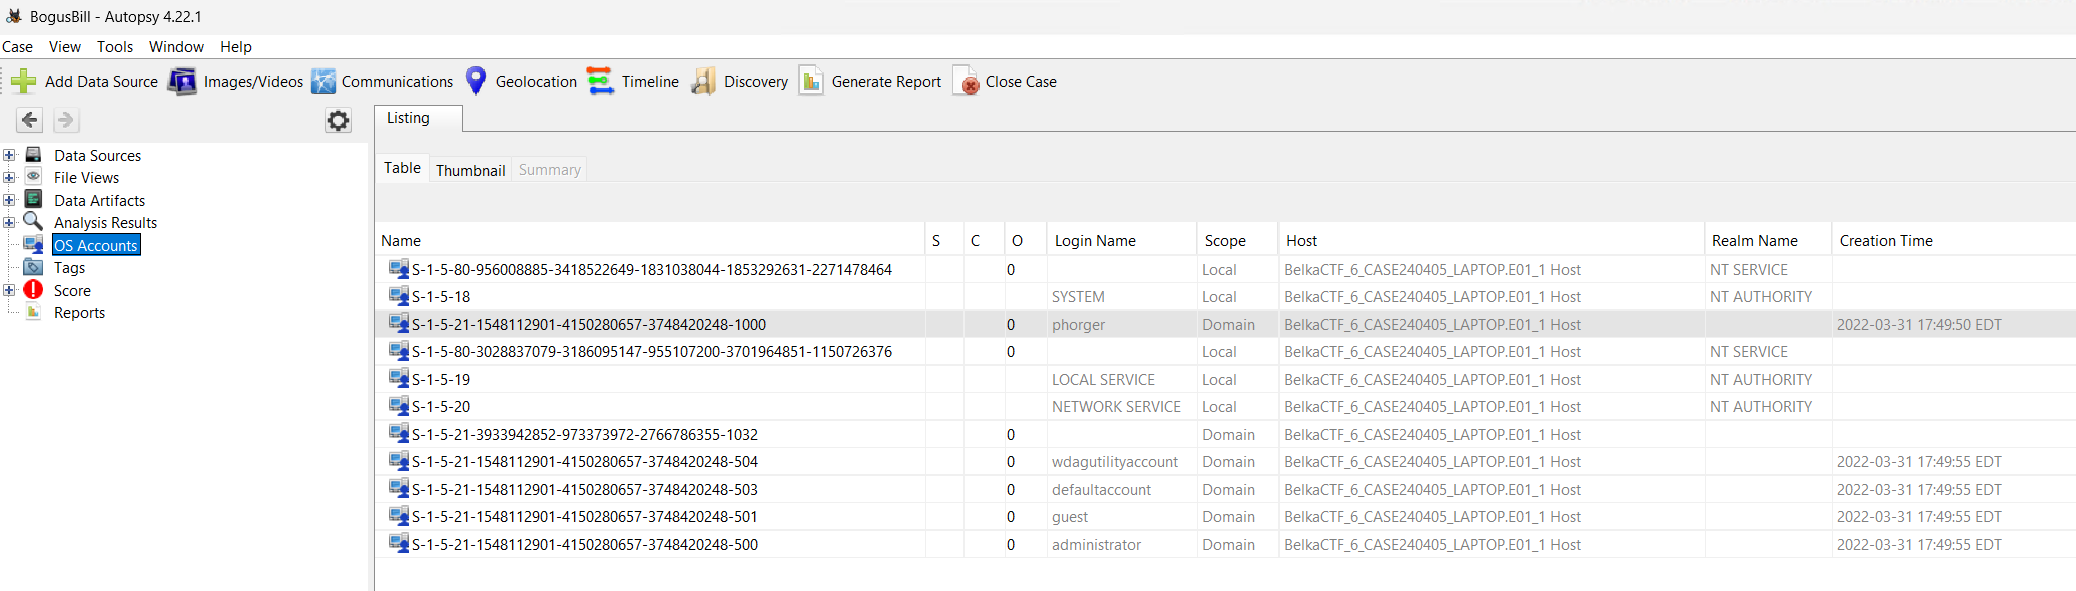
Task: Expand the Analysis Results node
Action: coord(9,222)
